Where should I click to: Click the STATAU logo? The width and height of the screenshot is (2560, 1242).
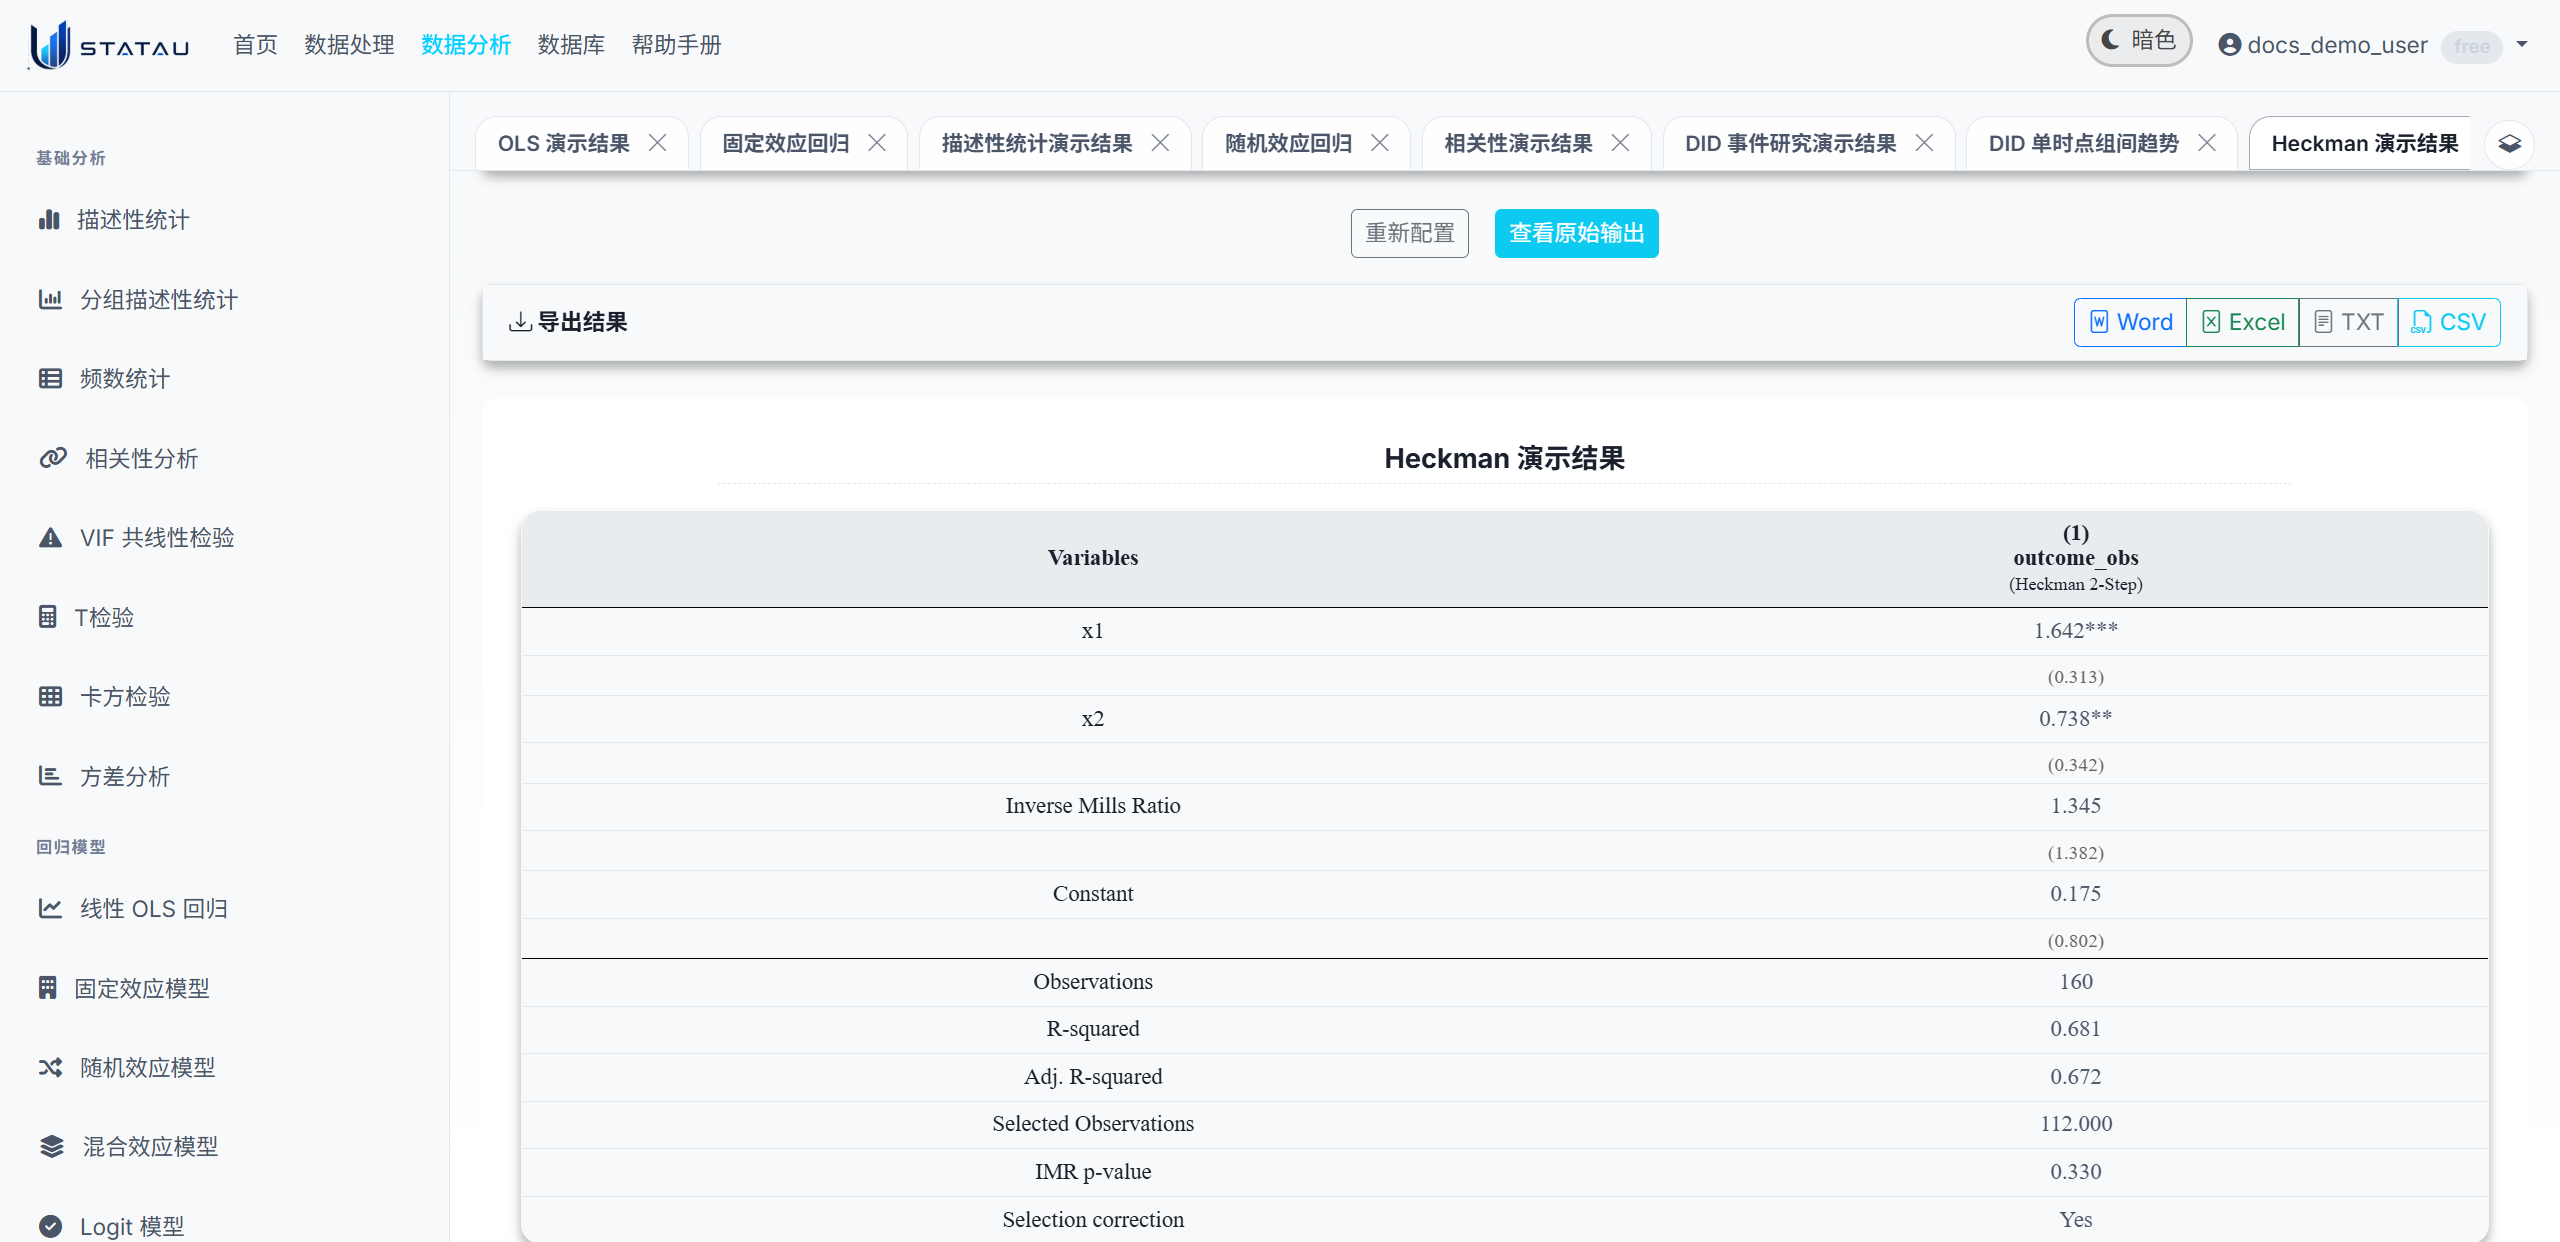point(109,45)
